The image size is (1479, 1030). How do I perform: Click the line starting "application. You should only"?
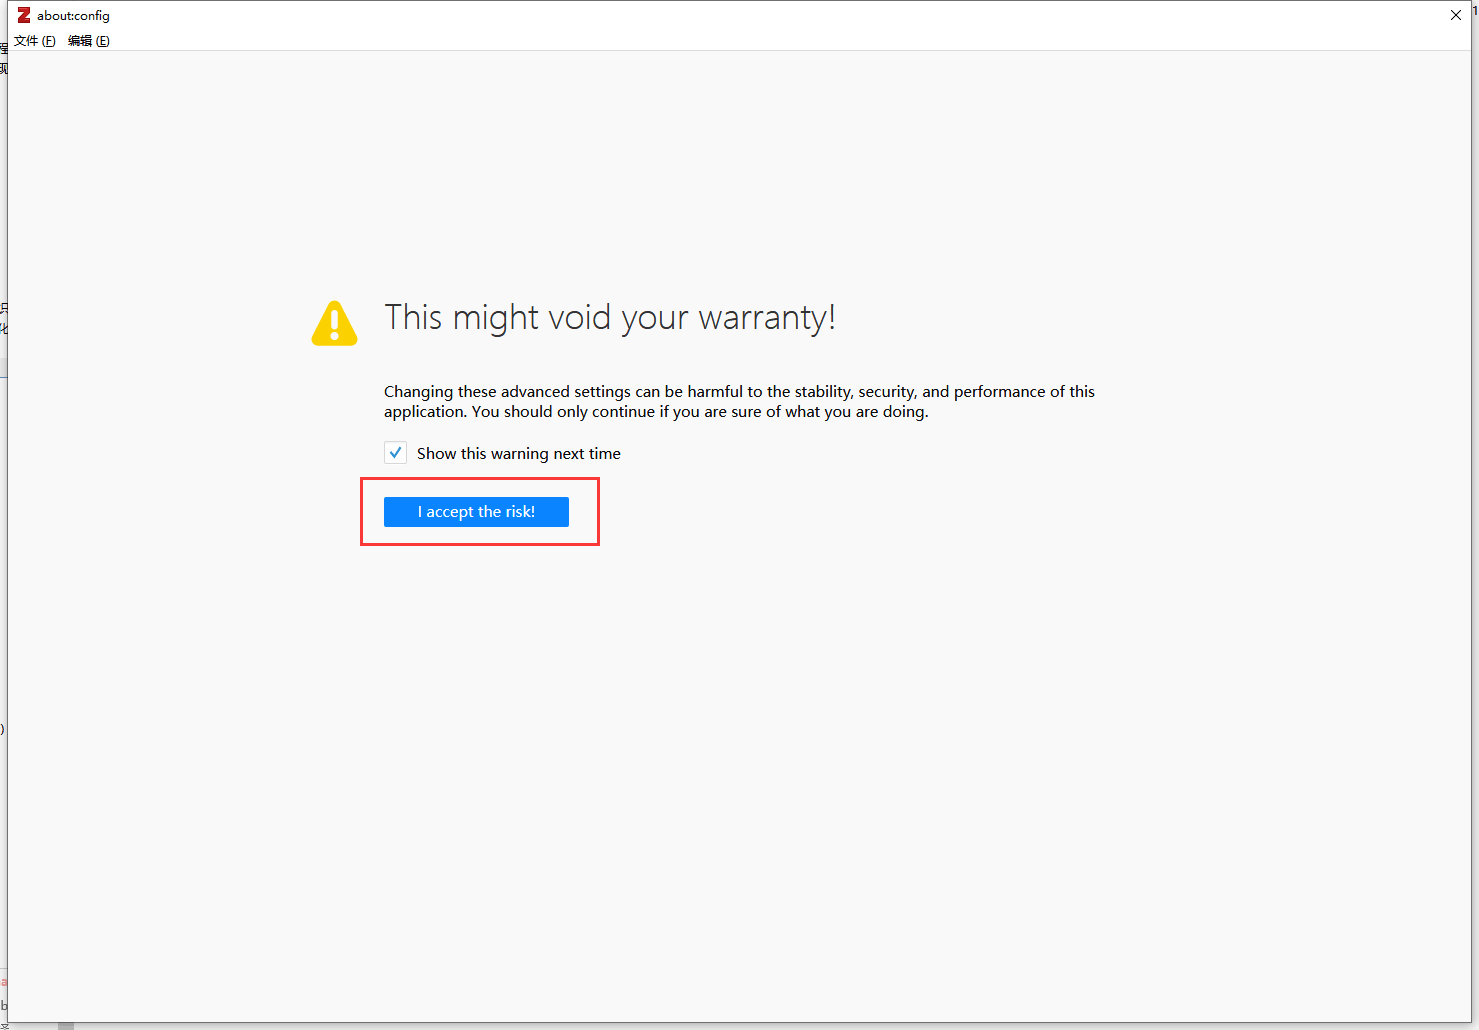point(655,412)
